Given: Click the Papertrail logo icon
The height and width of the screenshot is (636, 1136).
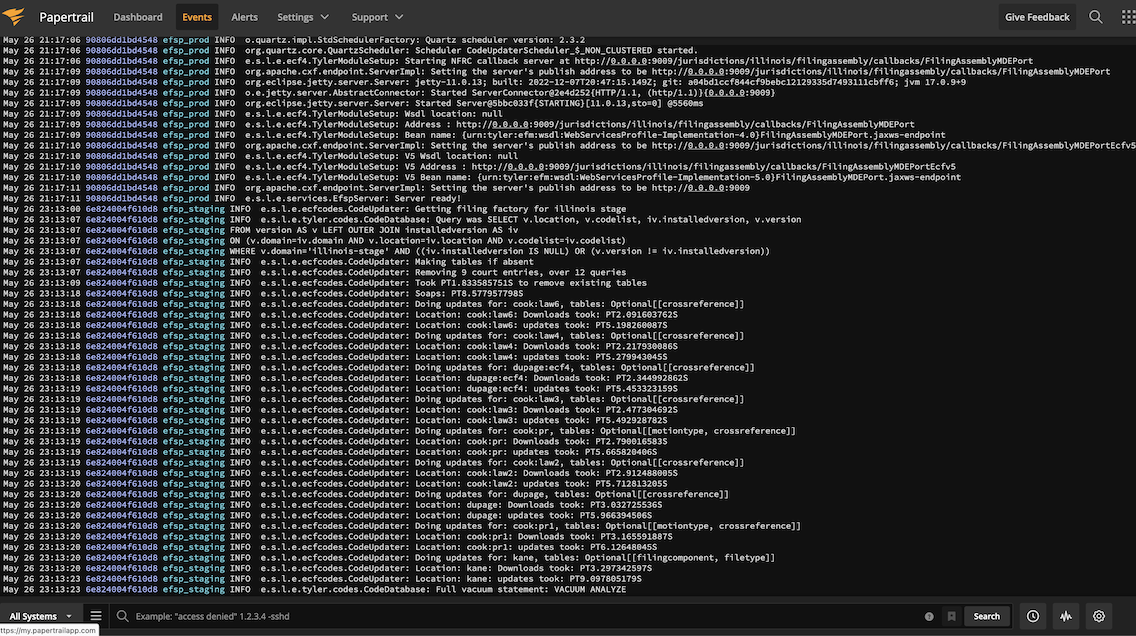Looking at the screenshot, I should tap(13, 17).
